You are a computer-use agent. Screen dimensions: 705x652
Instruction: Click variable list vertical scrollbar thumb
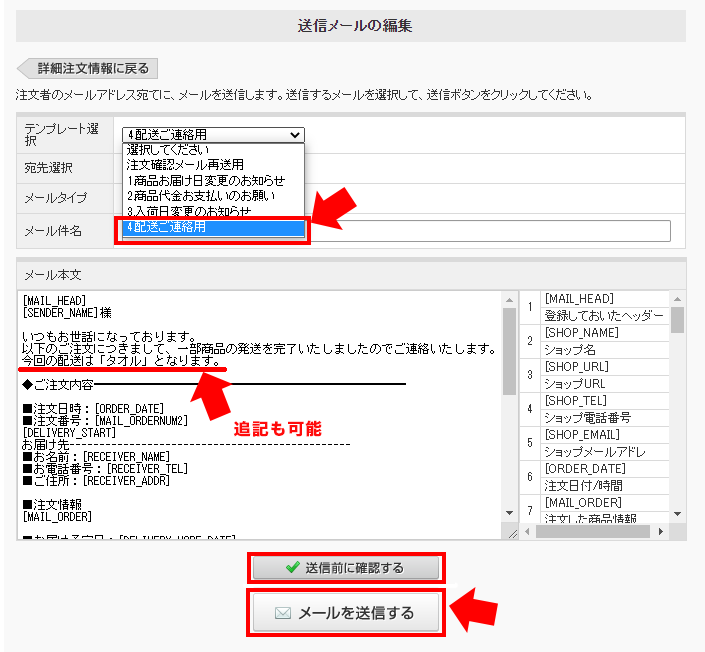tap(678, 320)
